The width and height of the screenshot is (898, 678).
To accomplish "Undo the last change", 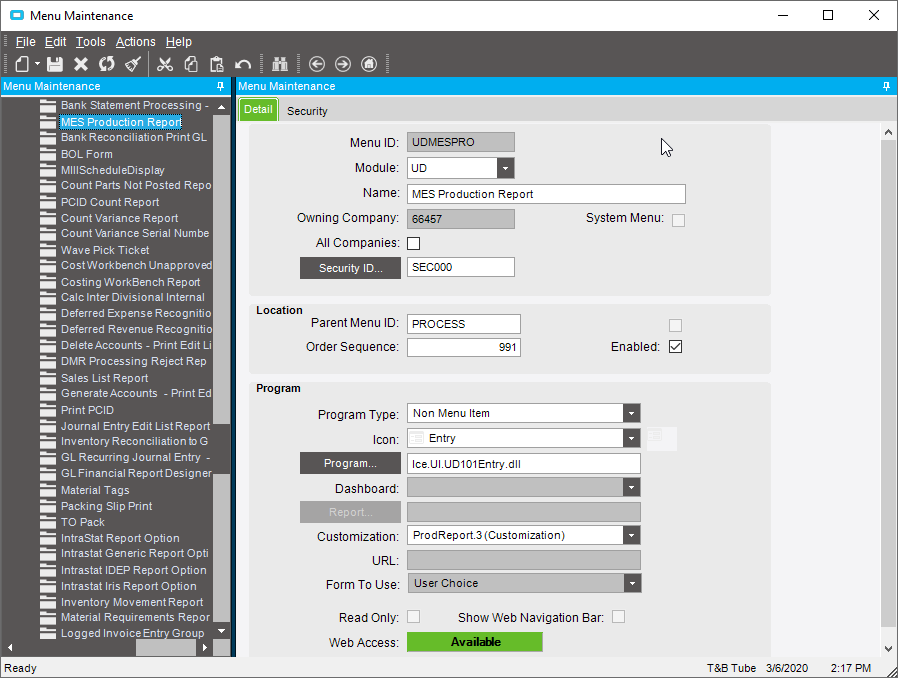I will coord(243,64).
